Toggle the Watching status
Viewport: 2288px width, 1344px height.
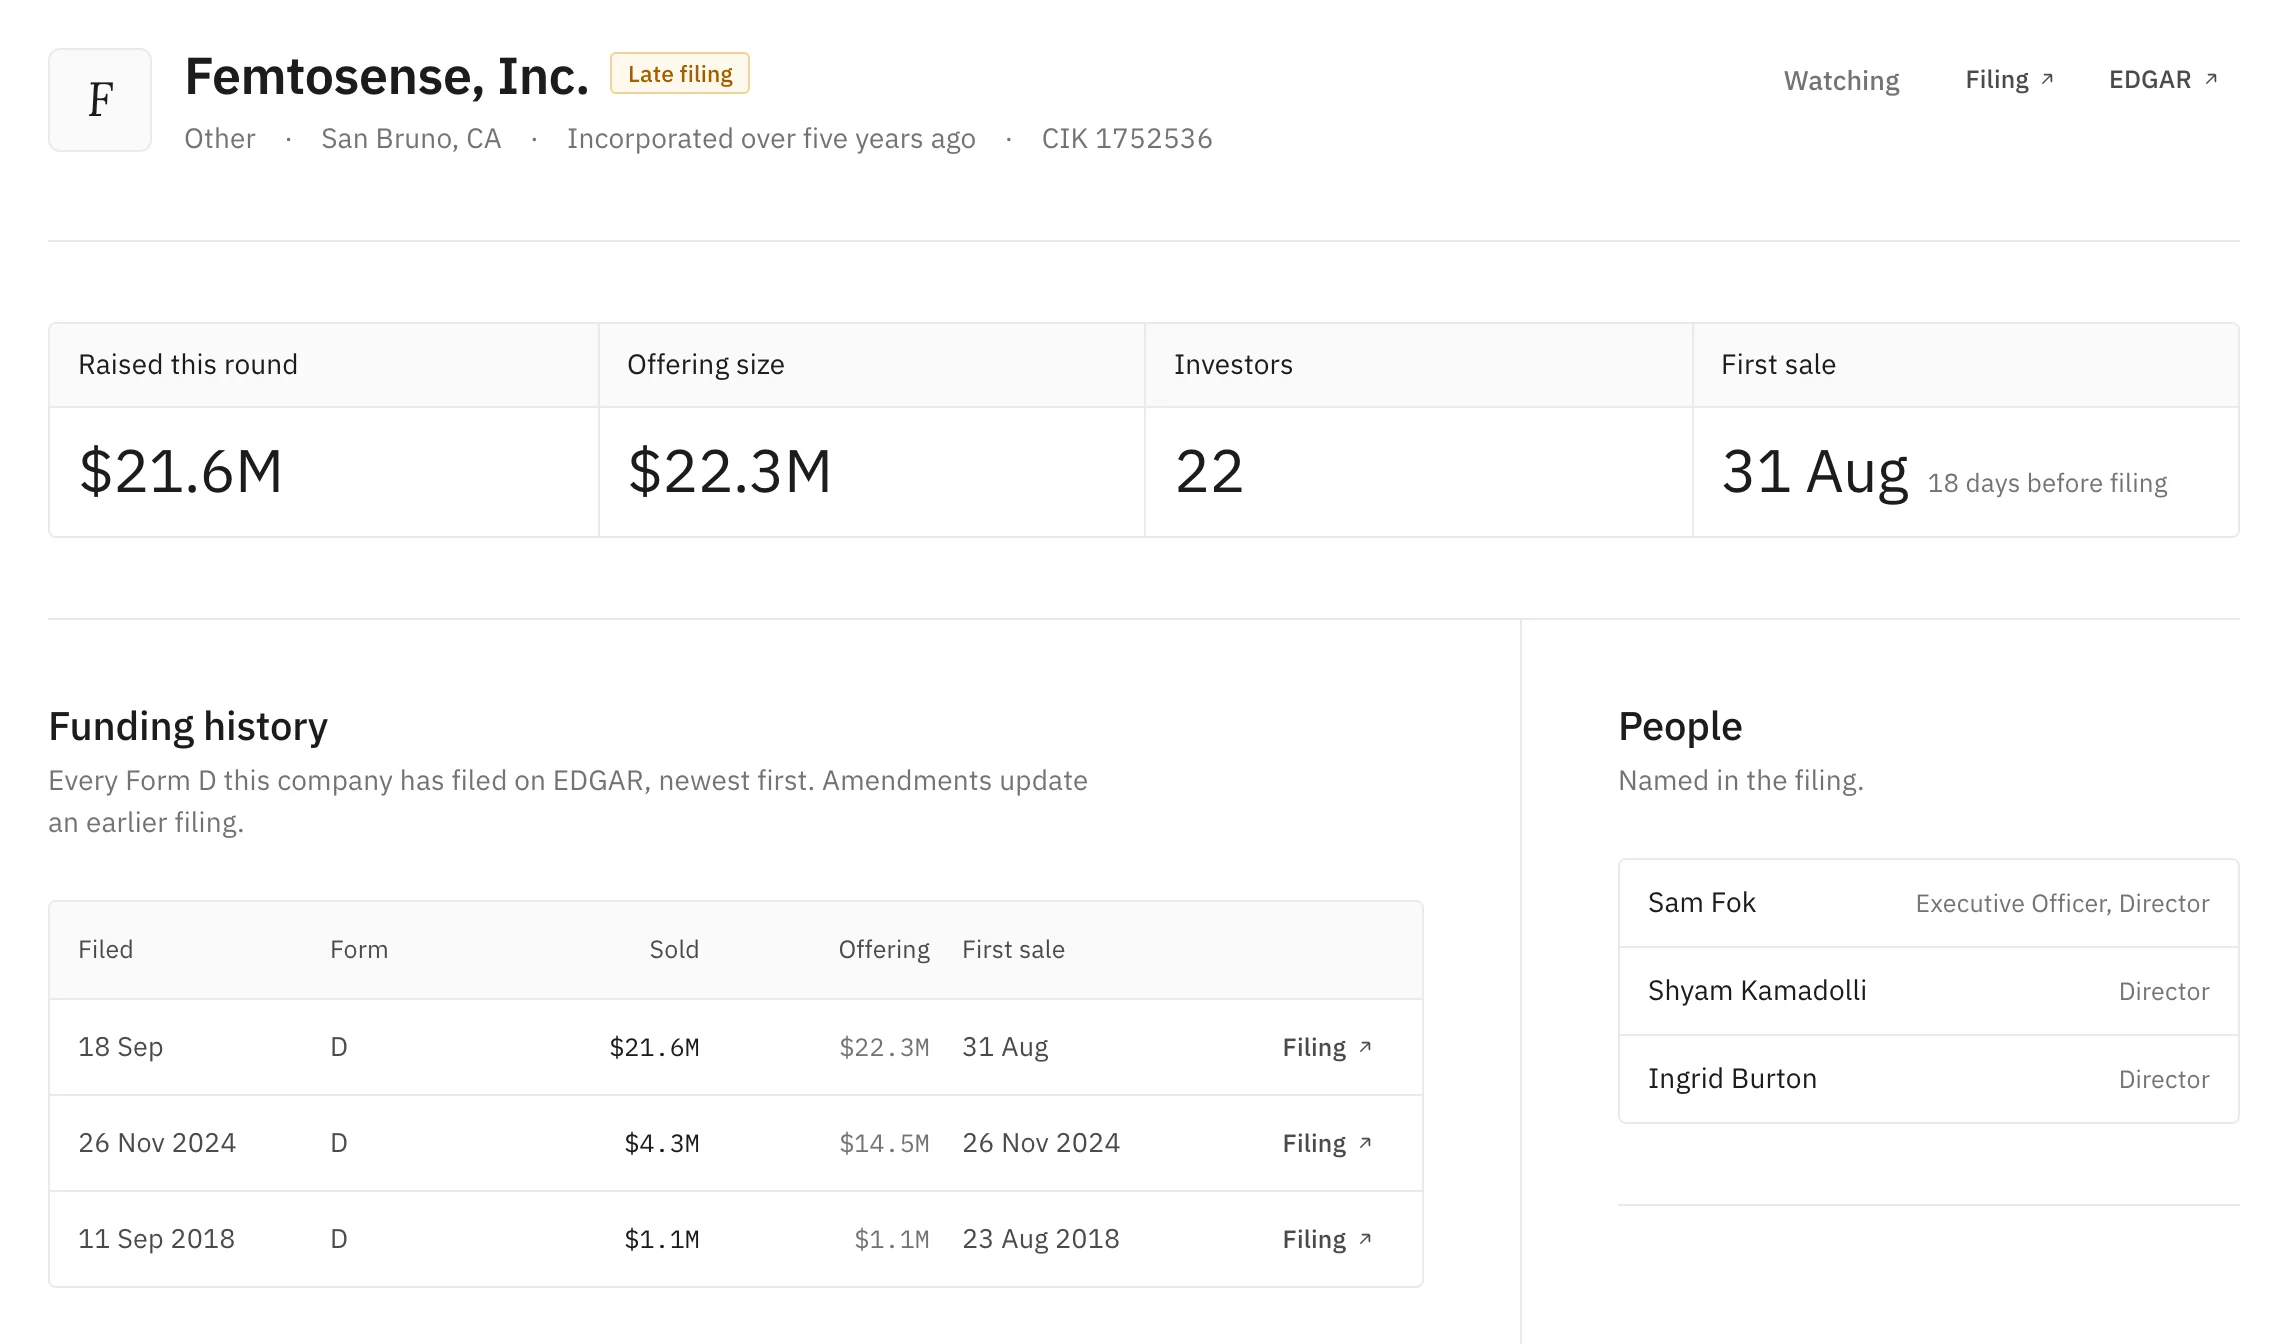click(1841, 80)
